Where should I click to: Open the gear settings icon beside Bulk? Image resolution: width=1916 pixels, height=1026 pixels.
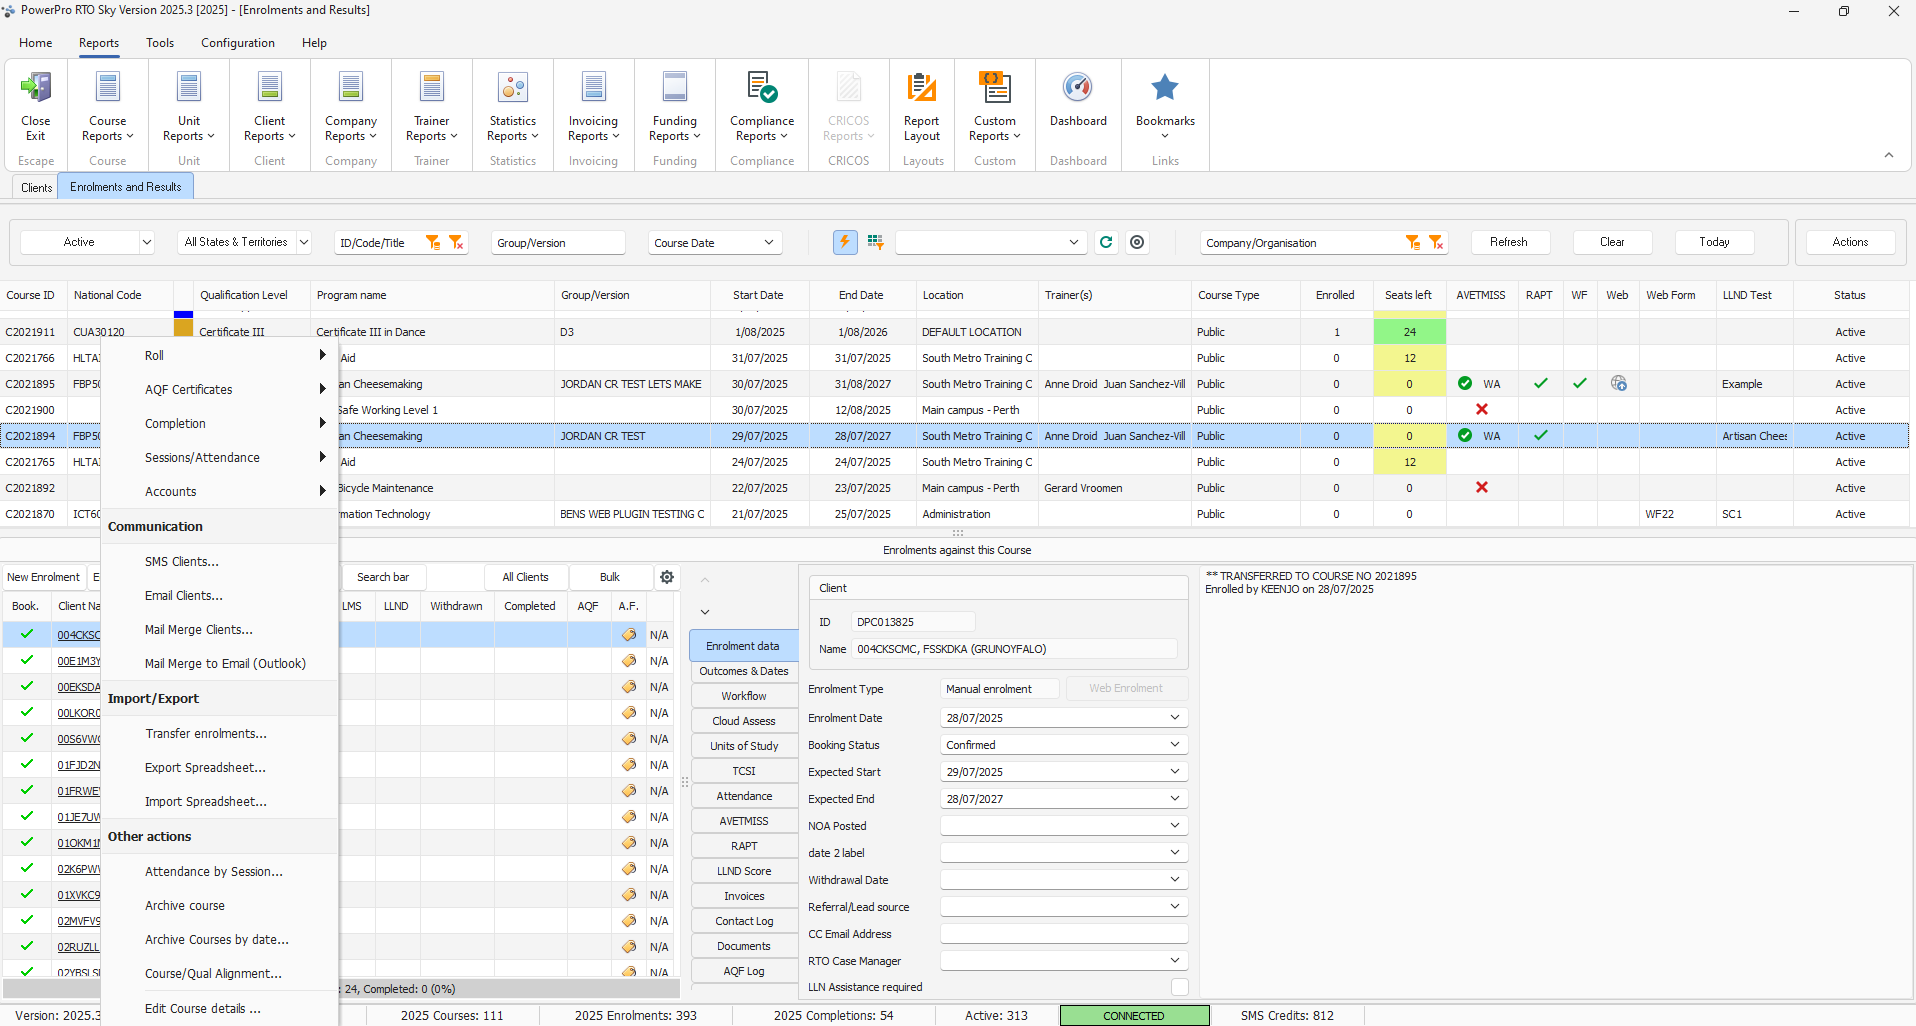coord(667,577)
